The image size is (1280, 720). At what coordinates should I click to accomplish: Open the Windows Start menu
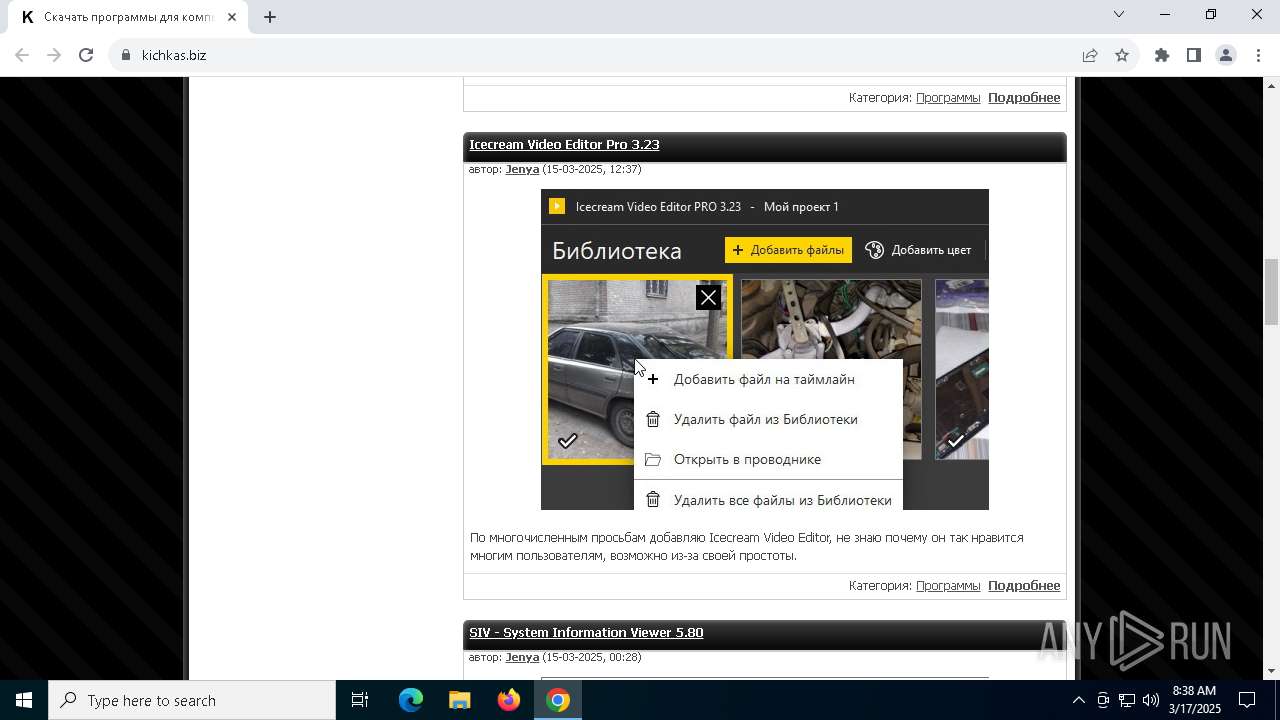24,700
